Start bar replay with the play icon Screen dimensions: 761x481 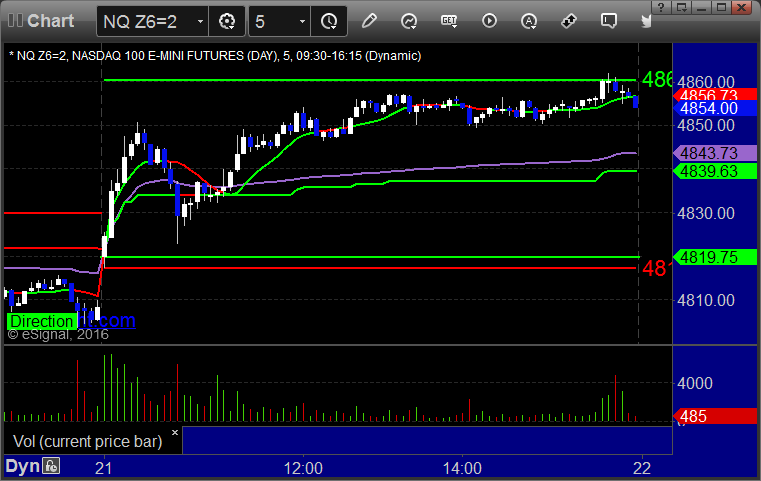tap(489, 21)
